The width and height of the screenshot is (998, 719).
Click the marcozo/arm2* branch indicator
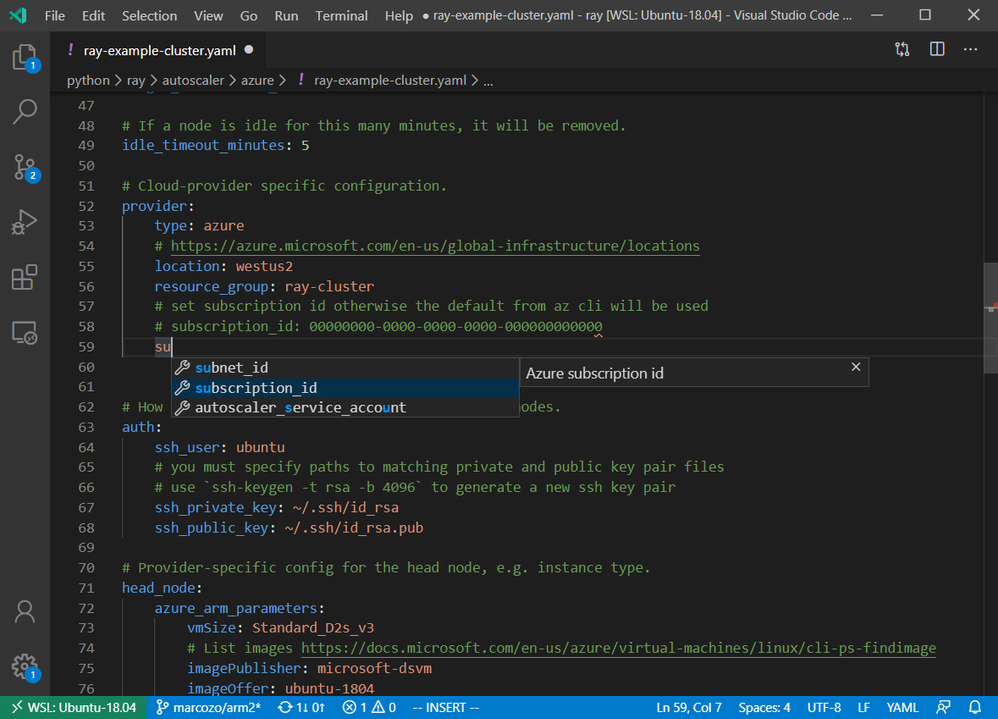pyautogui.click(x=208, y=708)
